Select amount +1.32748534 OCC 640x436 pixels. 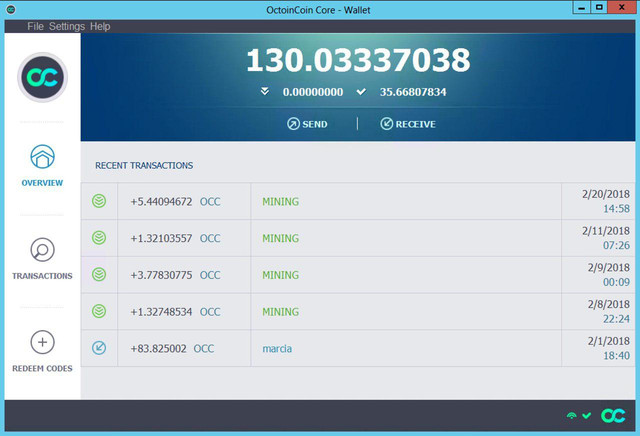[x=176, y=312]
